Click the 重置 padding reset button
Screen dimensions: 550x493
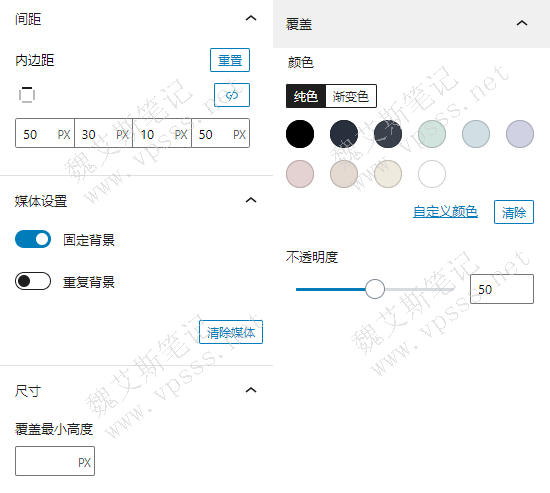[x=230, y=60]
